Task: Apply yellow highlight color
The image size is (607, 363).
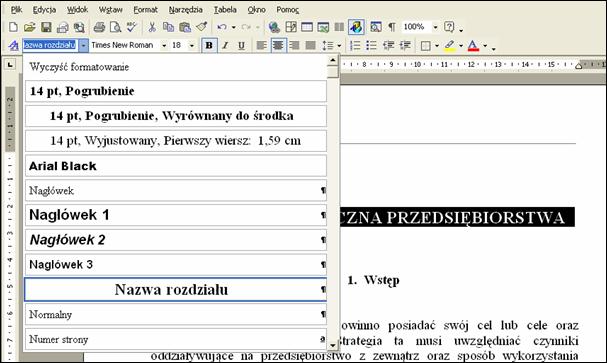Action: [x=449, y=46]
